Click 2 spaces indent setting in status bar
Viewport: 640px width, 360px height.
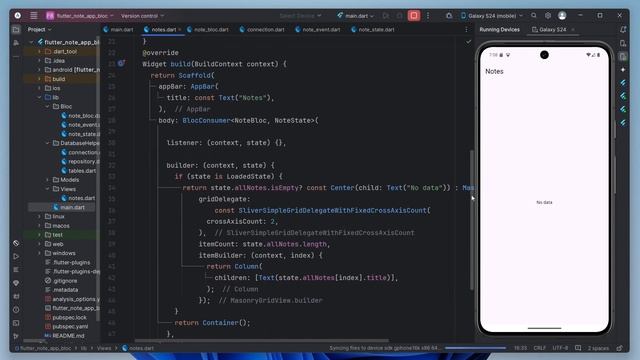[598, 348]
